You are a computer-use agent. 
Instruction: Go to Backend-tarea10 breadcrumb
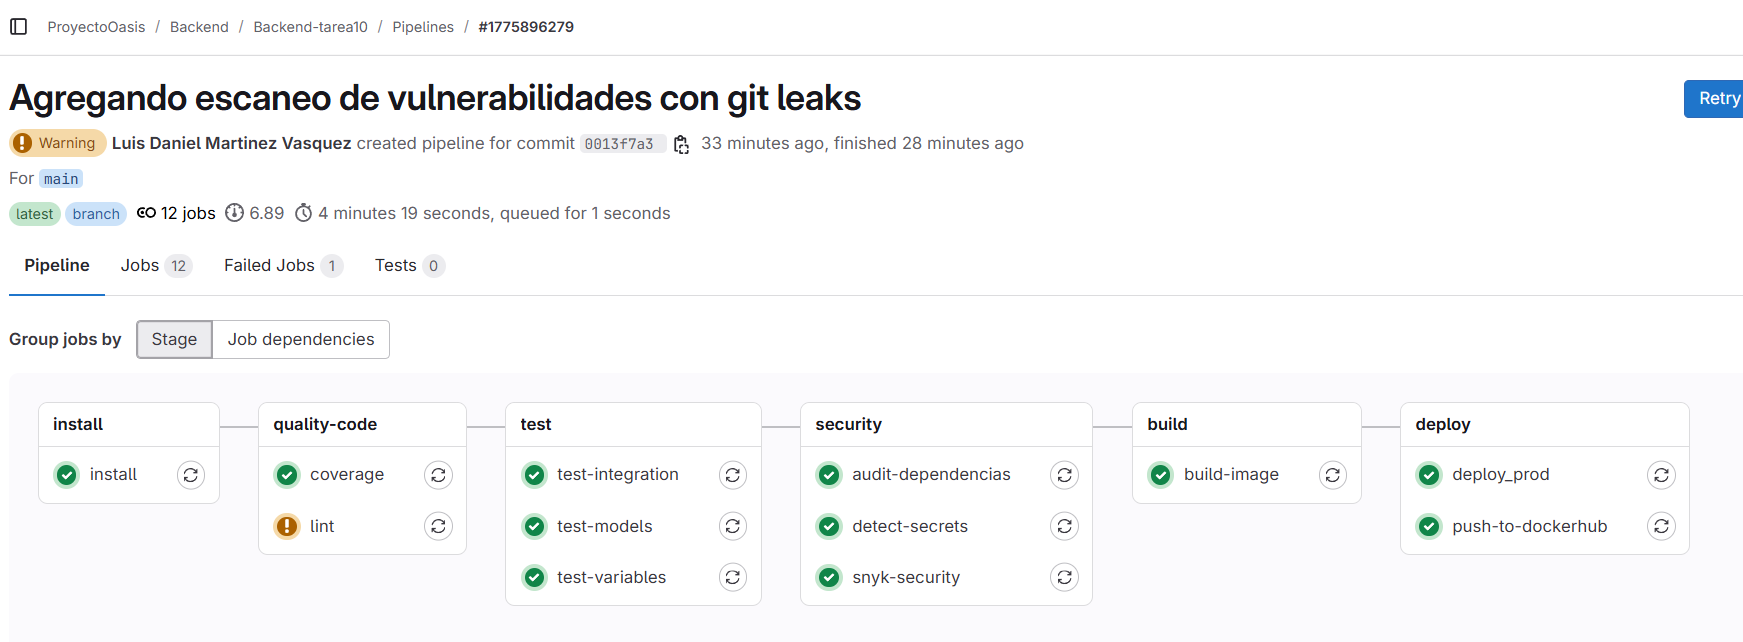point(311,27)
